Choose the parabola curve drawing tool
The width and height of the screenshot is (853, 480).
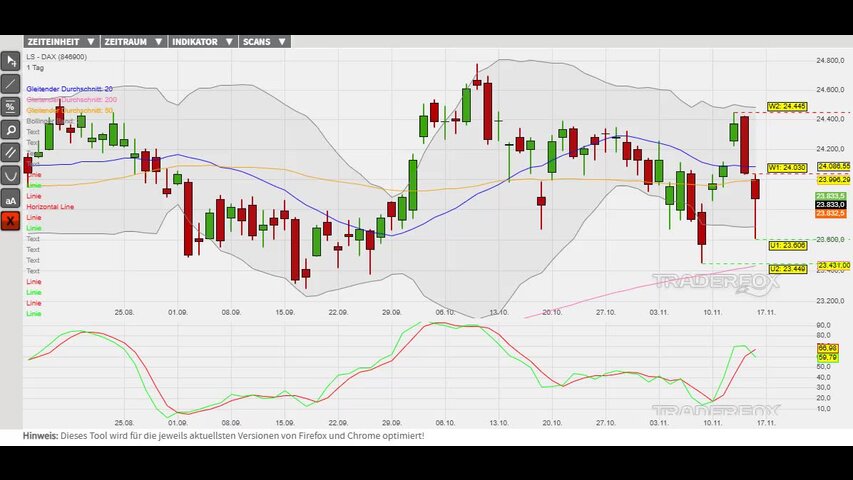click(x=11, y=175)
